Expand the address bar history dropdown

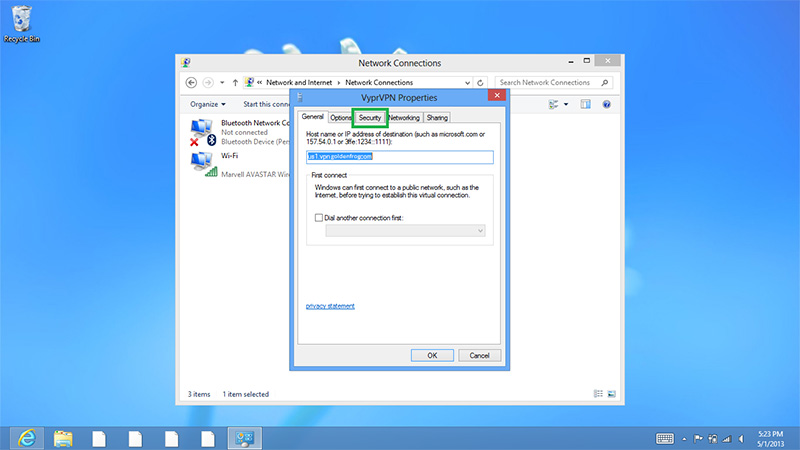point(467,83)
